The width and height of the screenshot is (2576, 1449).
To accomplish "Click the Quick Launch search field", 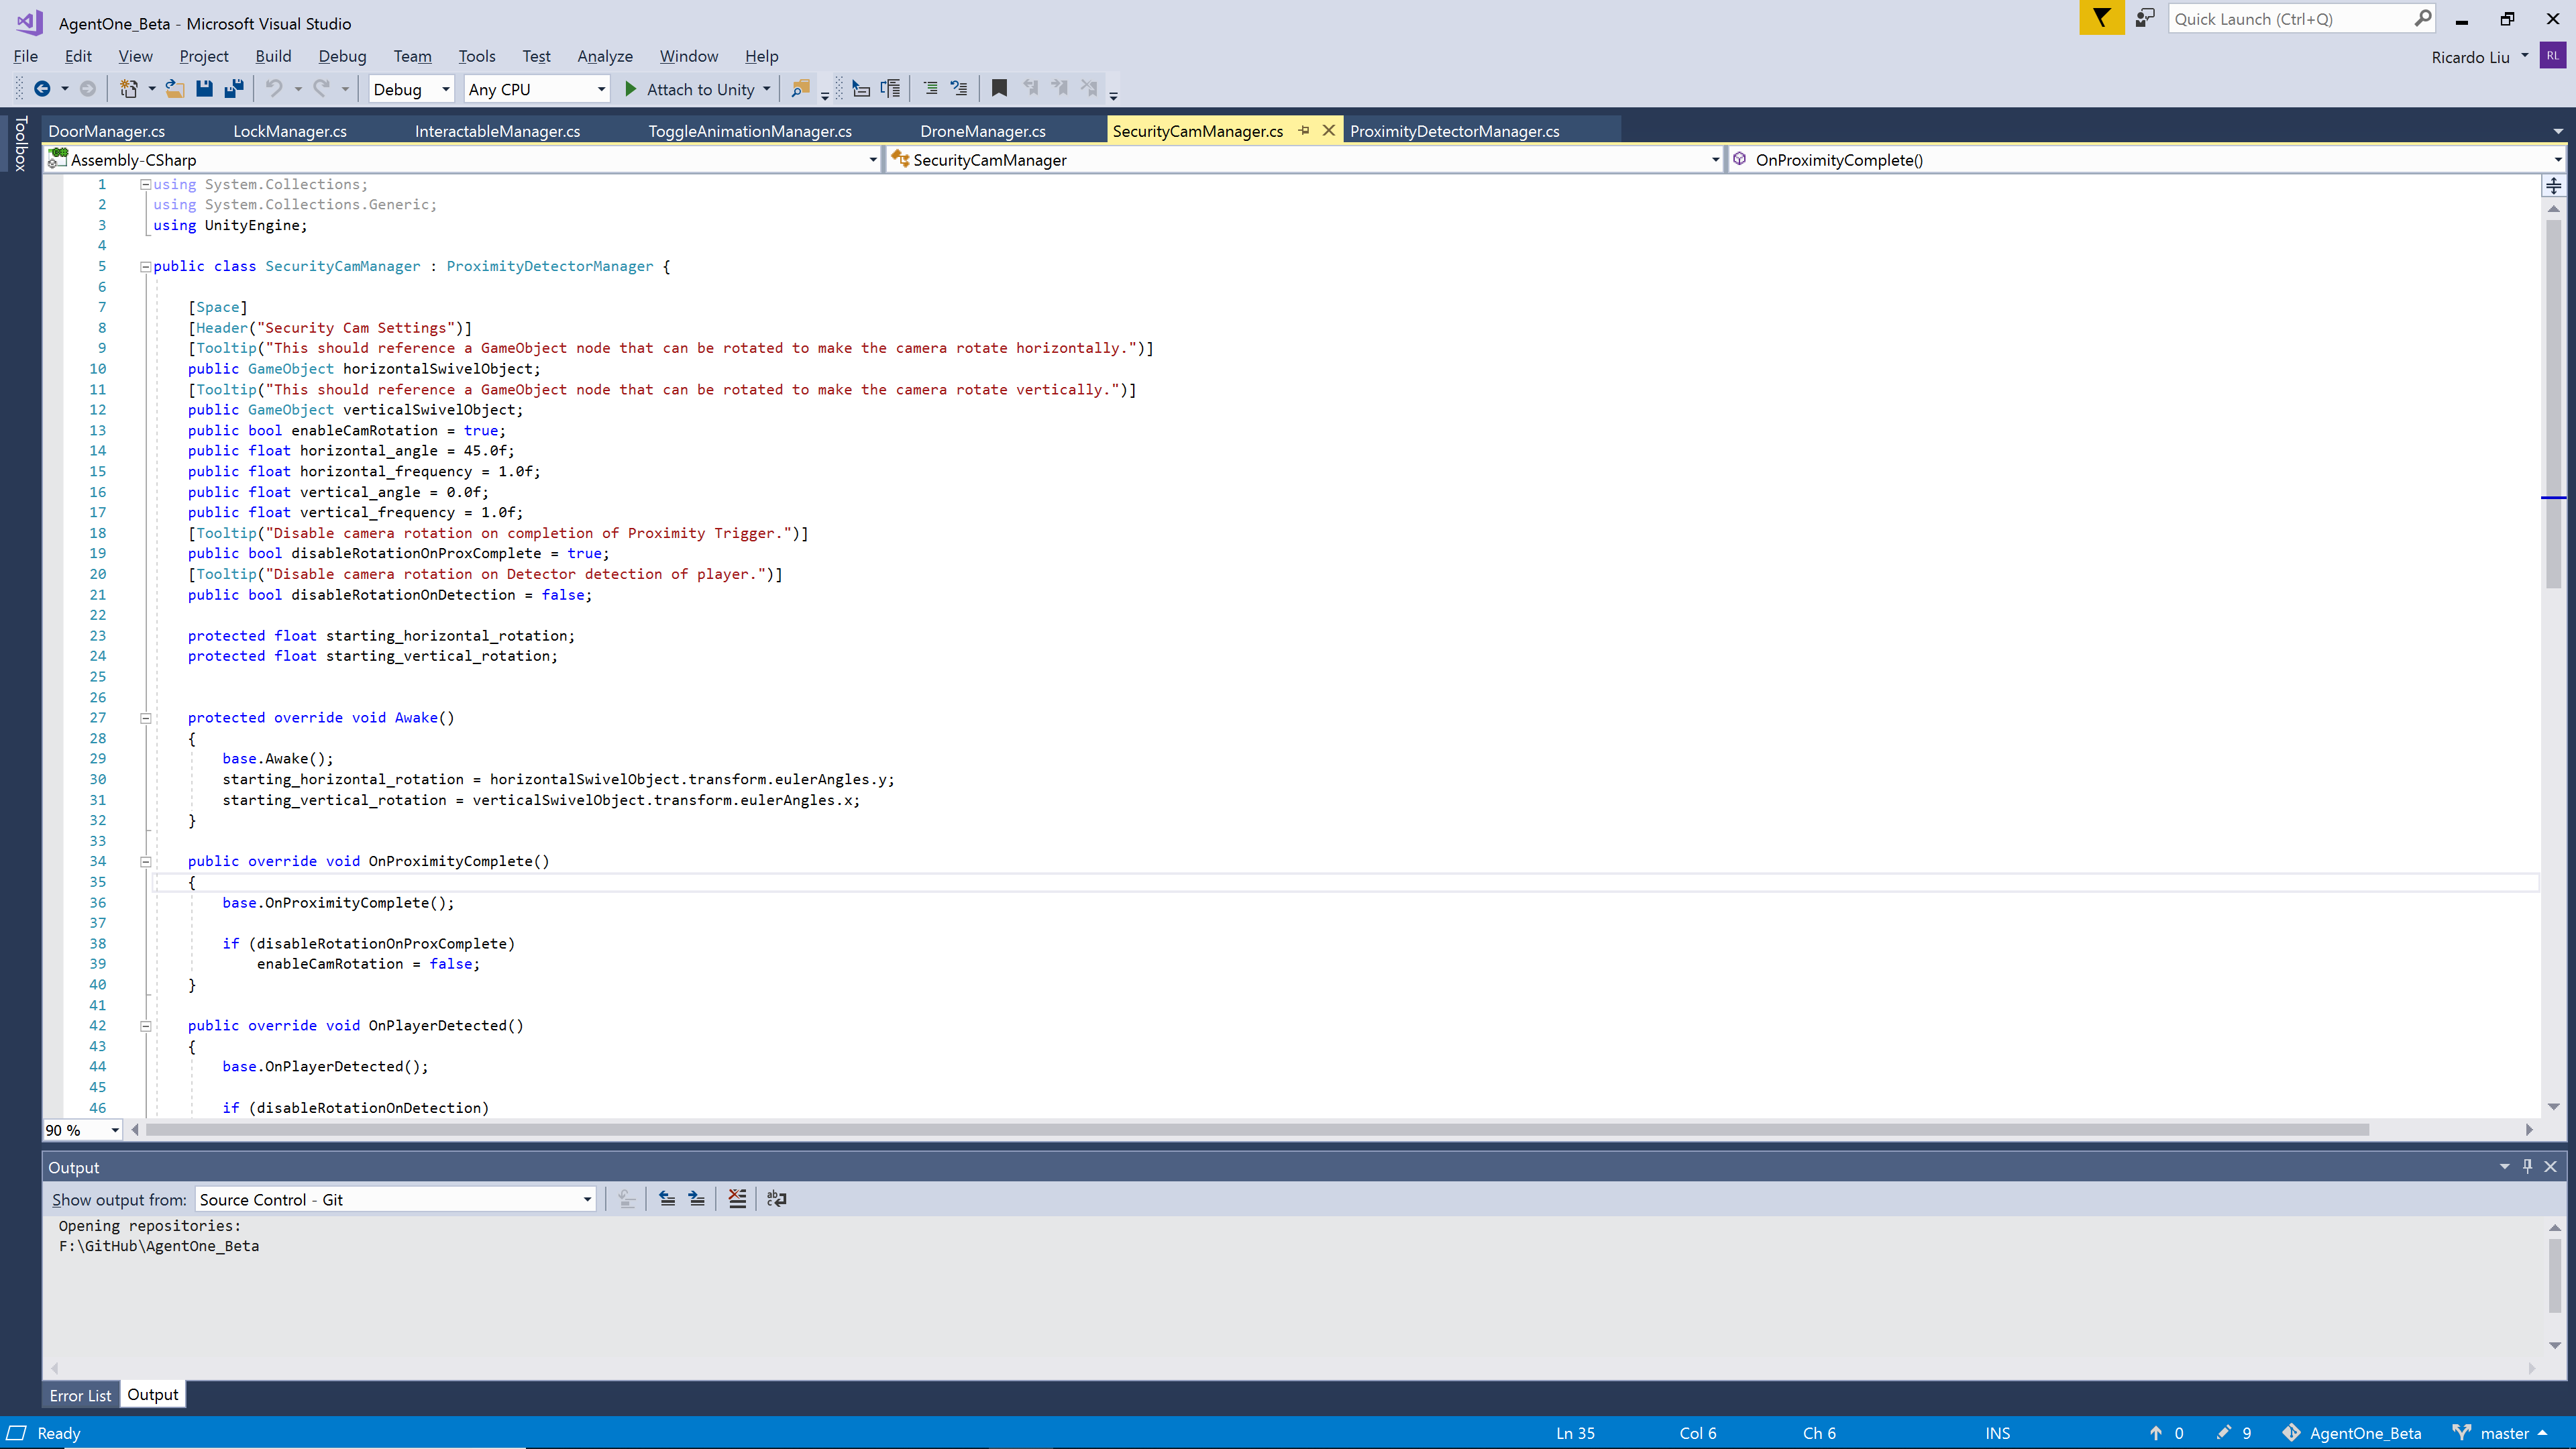I will (x=2290, y=19).
